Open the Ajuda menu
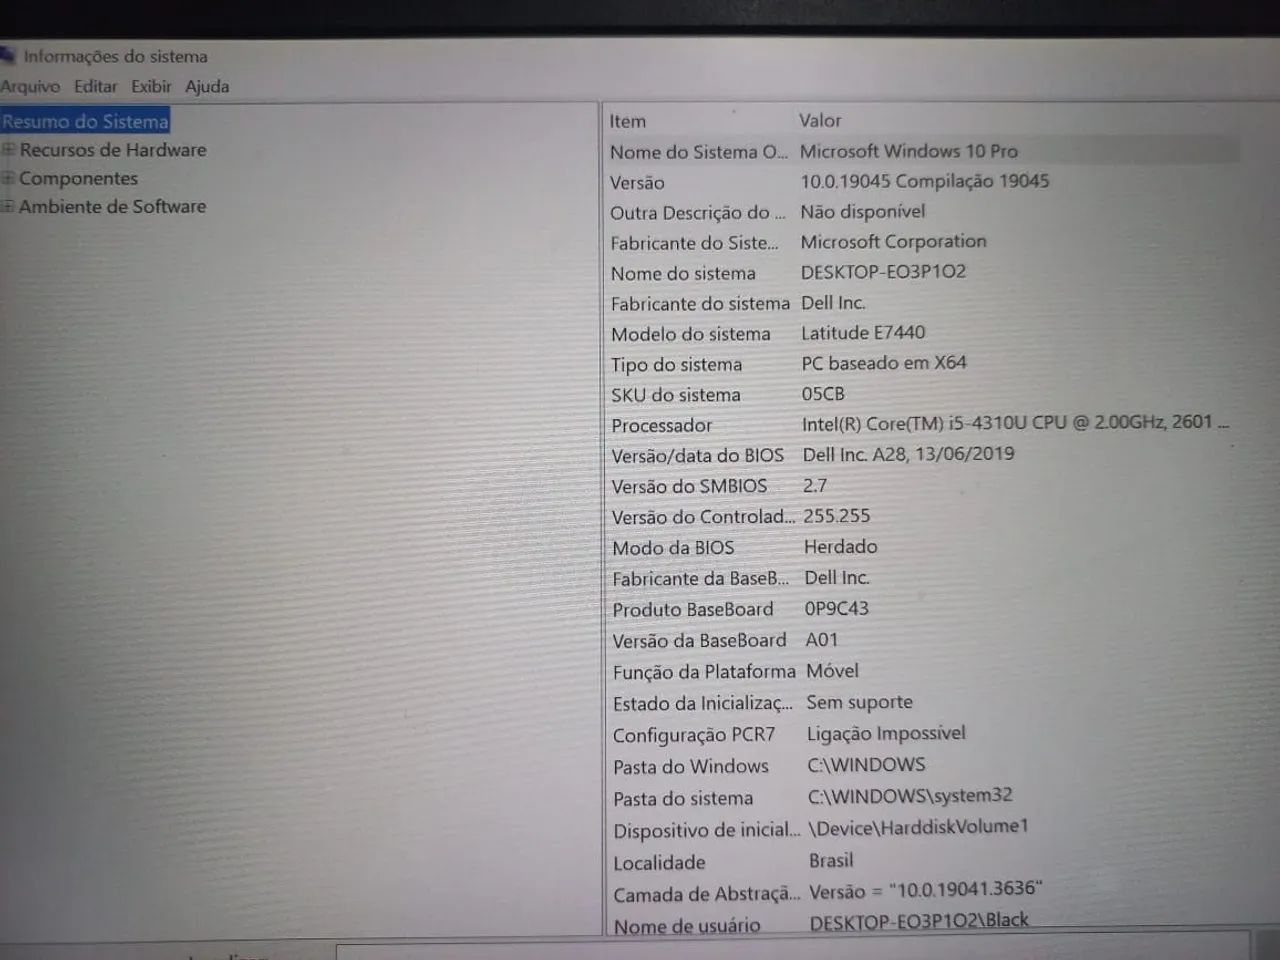Image resolution: width=1280 pixels, height=960 pixels. click(206, 86)
